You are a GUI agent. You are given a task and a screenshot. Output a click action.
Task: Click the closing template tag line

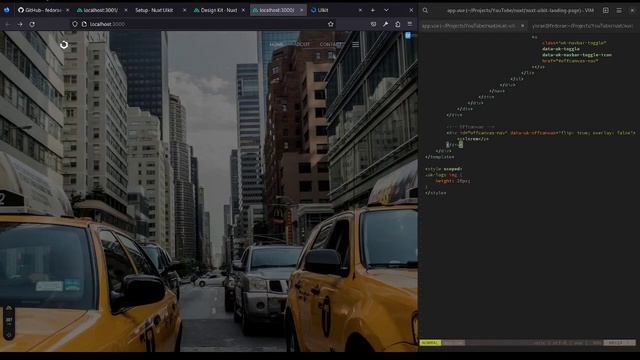click(440, 157)
